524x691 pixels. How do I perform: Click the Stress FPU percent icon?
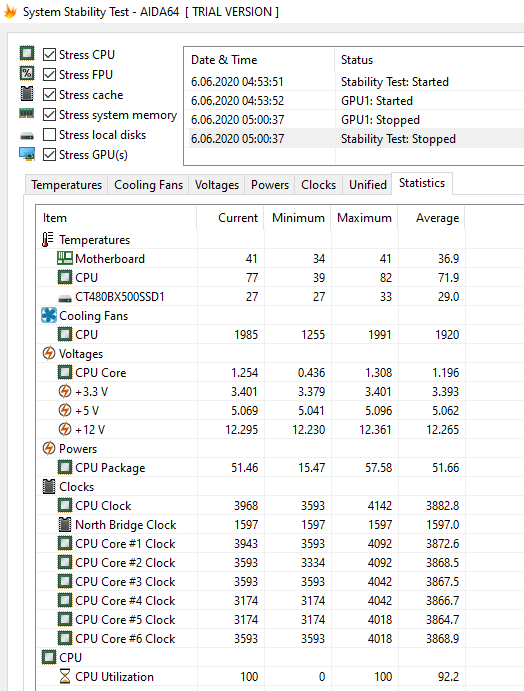[x=27, y=73]
